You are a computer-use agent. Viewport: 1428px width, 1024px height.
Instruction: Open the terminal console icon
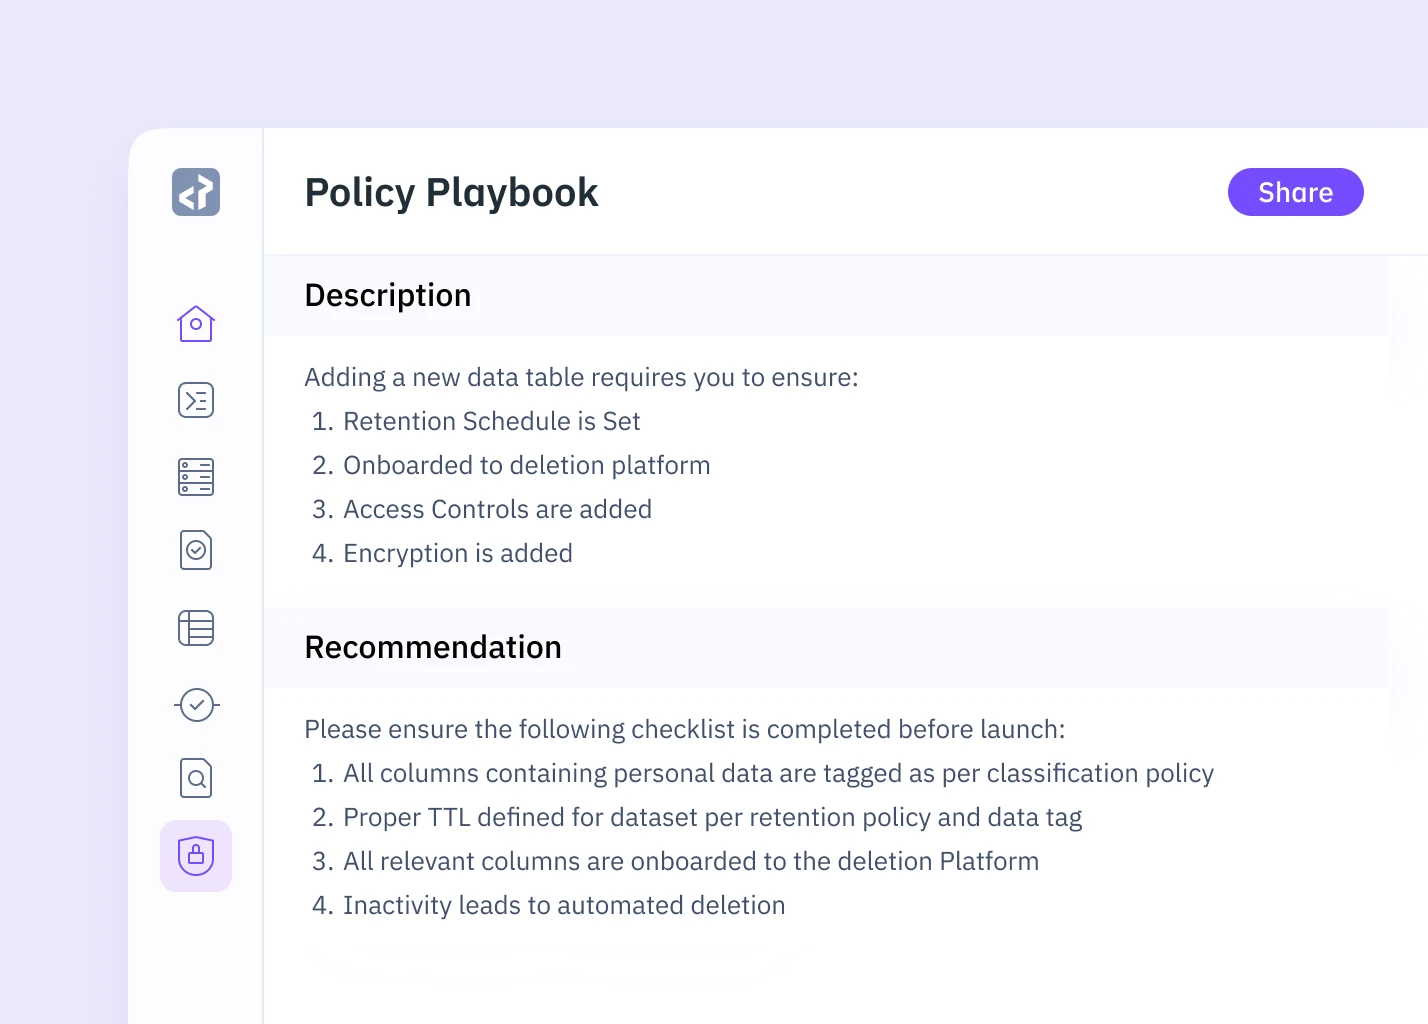(x=196, y=400)
